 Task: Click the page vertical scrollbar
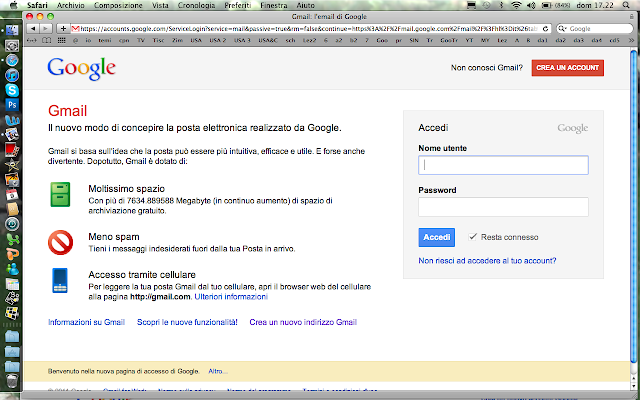[x=633, y=206]
